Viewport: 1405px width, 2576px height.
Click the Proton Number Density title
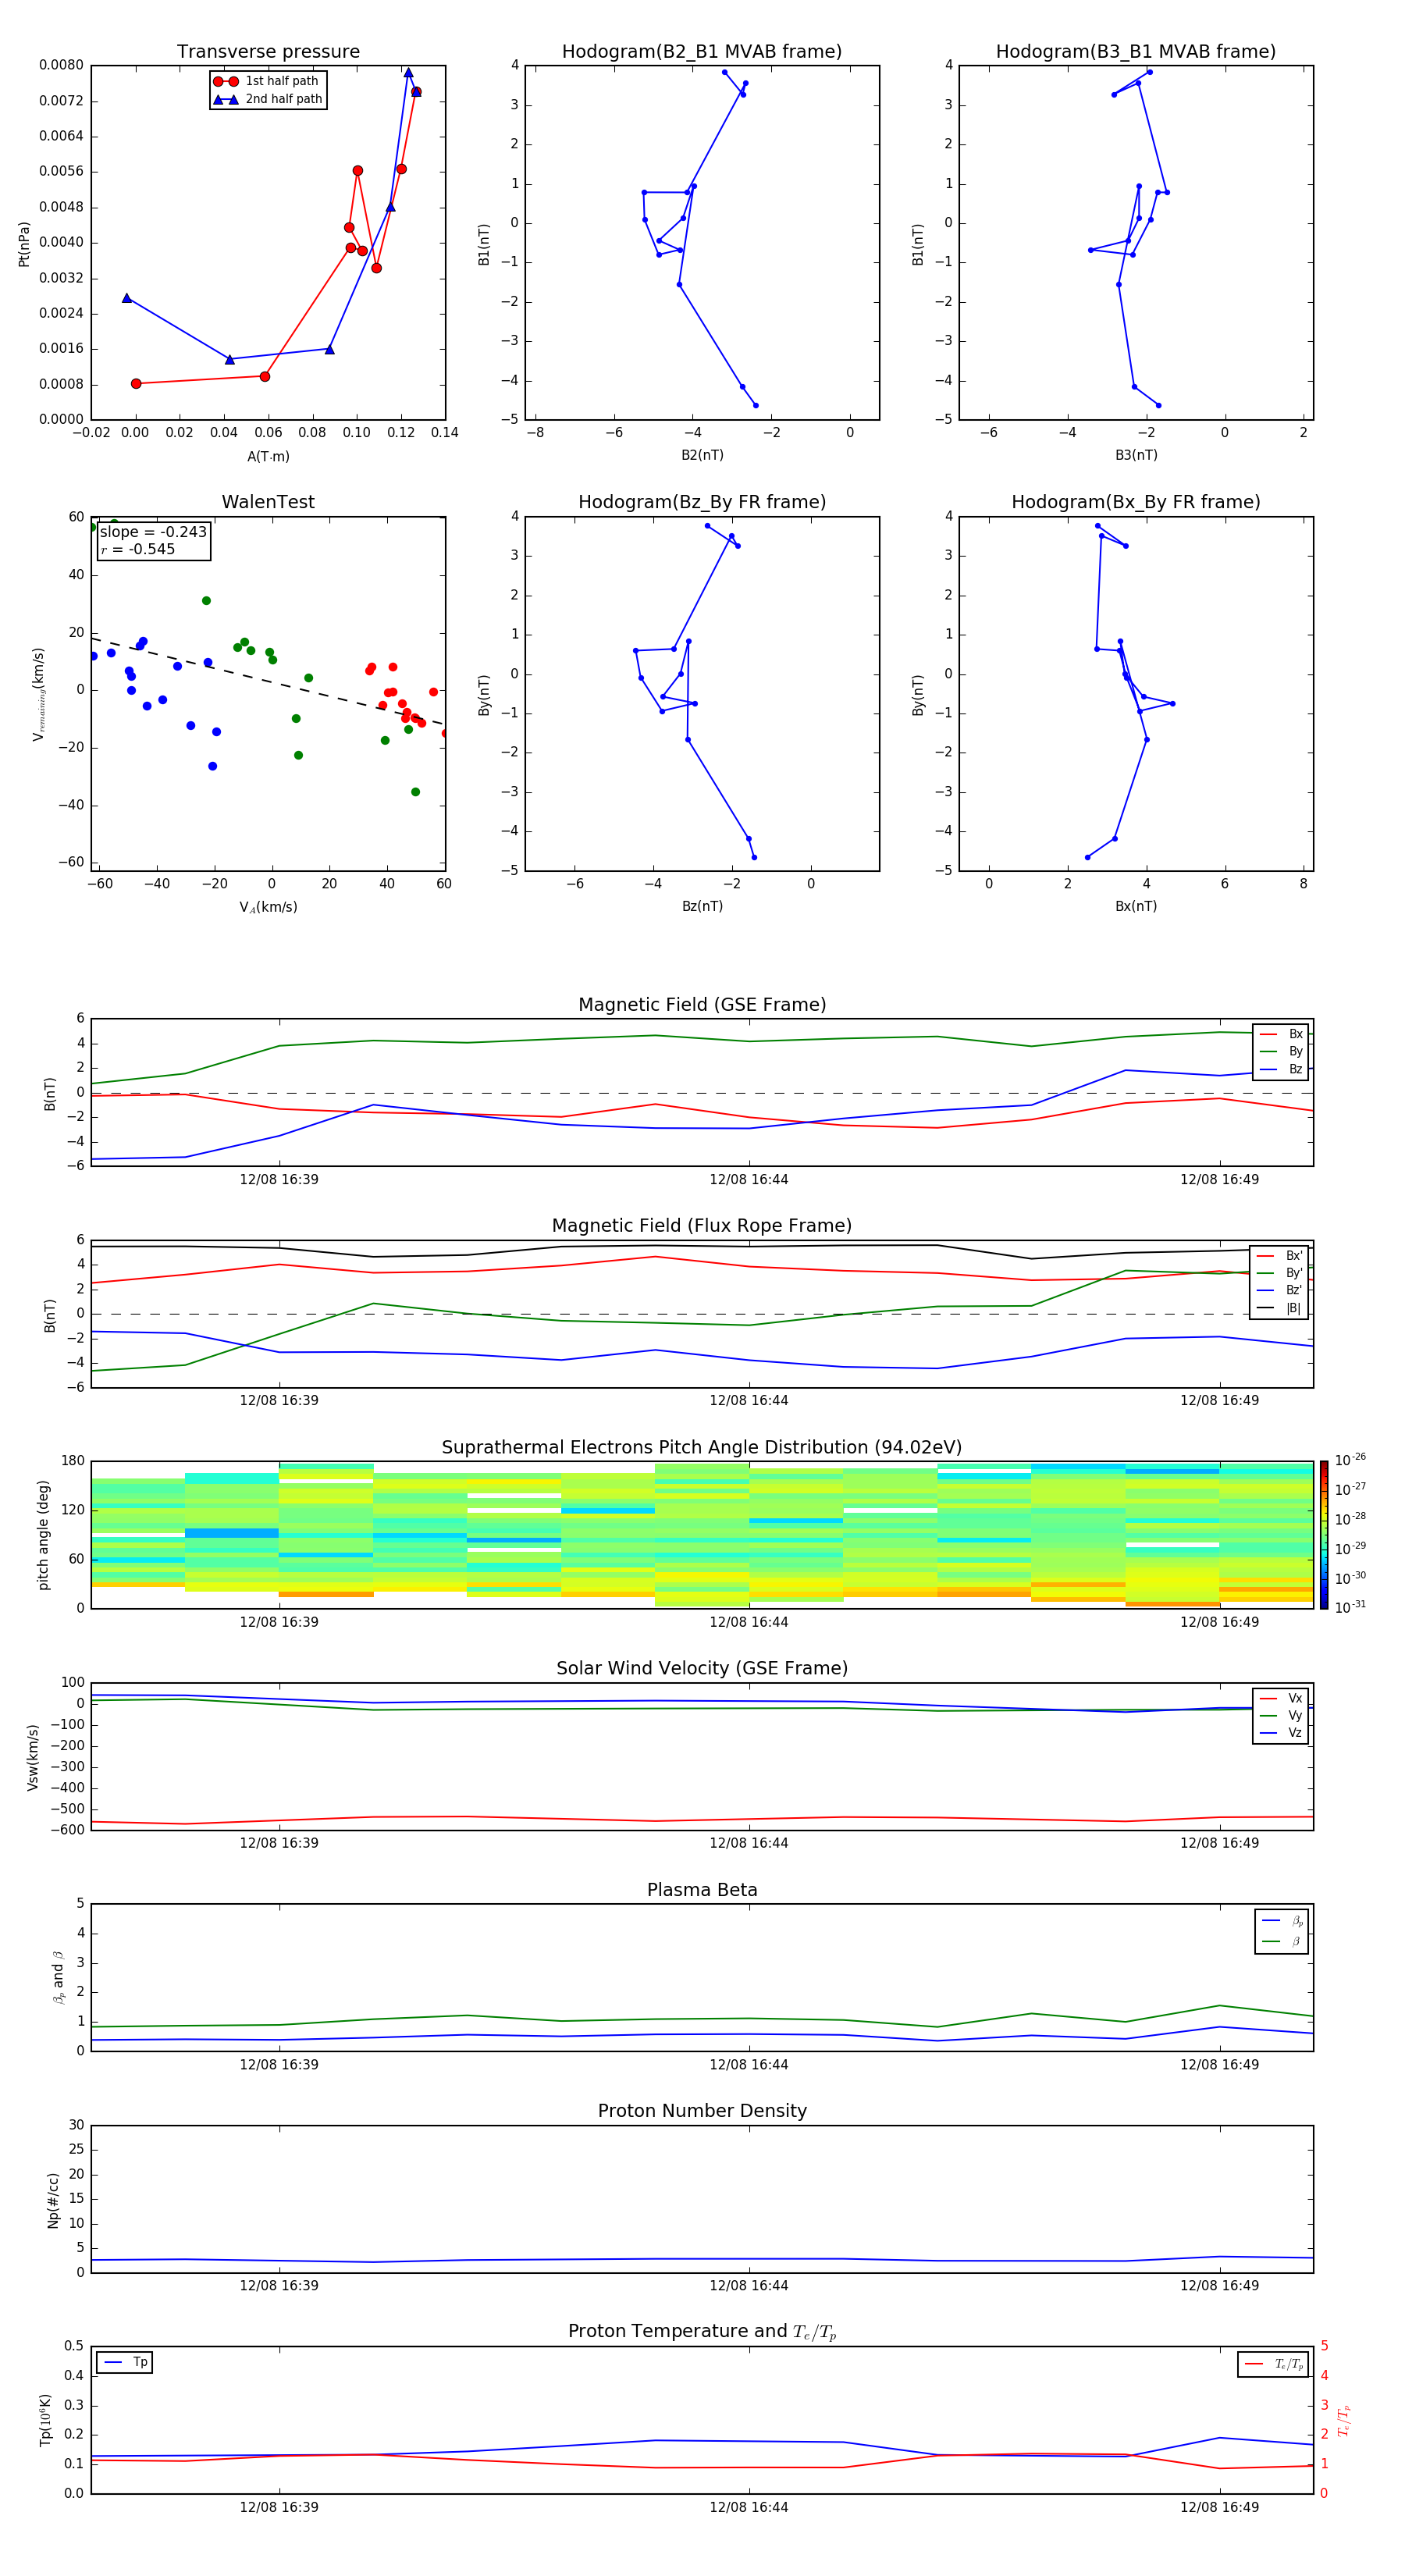[x=702, y=2111]
